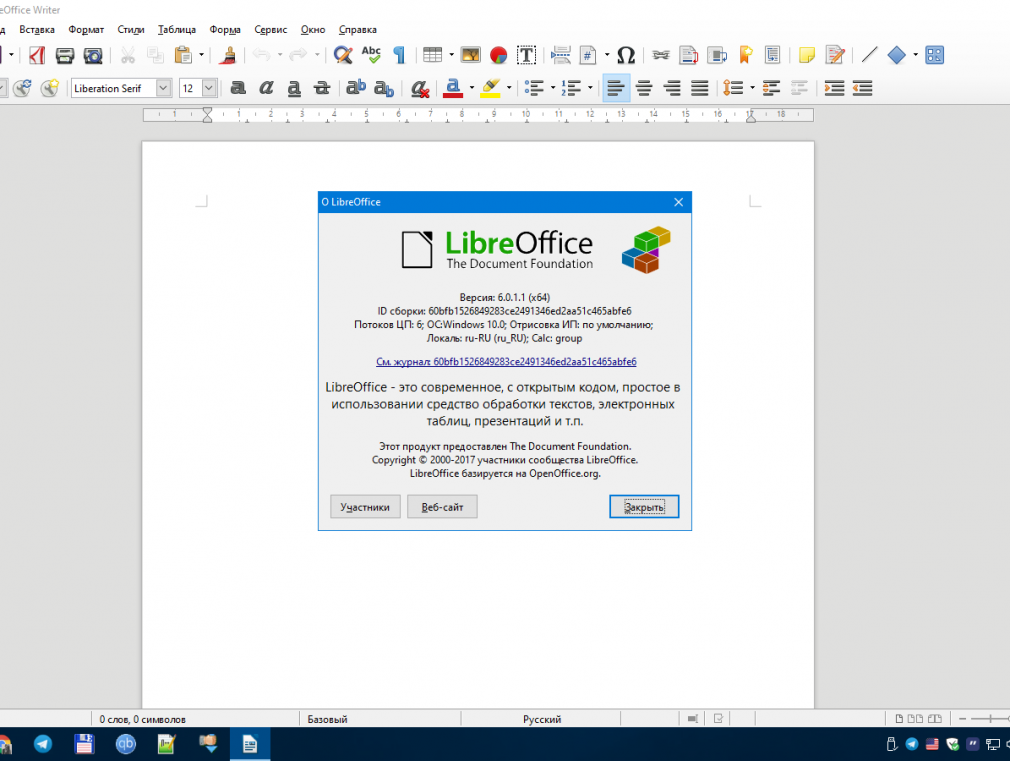Insert an endnote
This screenshot has height=761, width=1010.
717,55
